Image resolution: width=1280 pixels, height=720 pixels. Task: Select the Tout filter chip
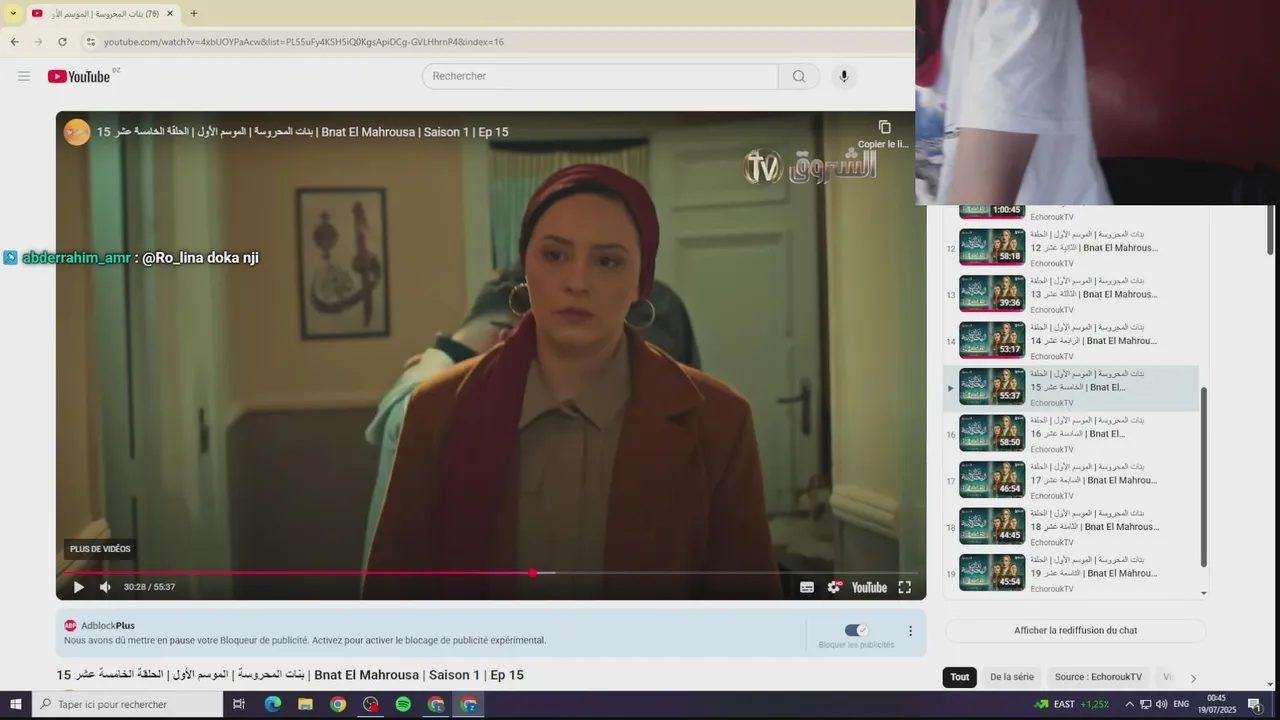pos(960,677)
